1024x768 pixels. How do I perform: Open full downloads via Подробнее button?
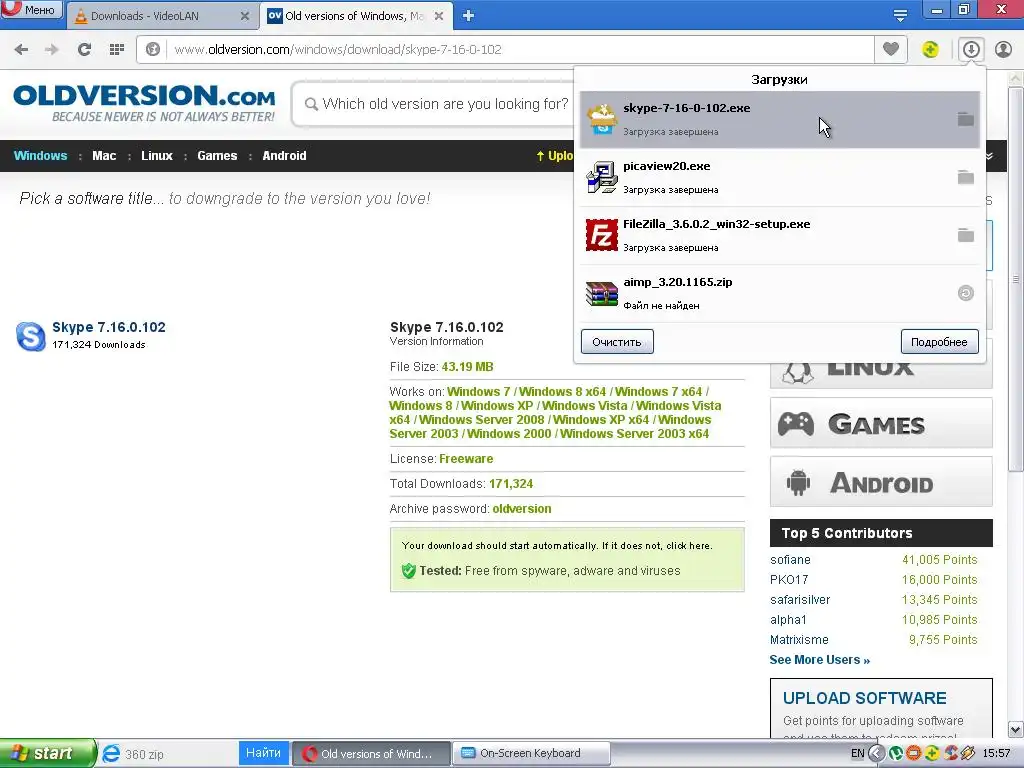tap(939, 342)
